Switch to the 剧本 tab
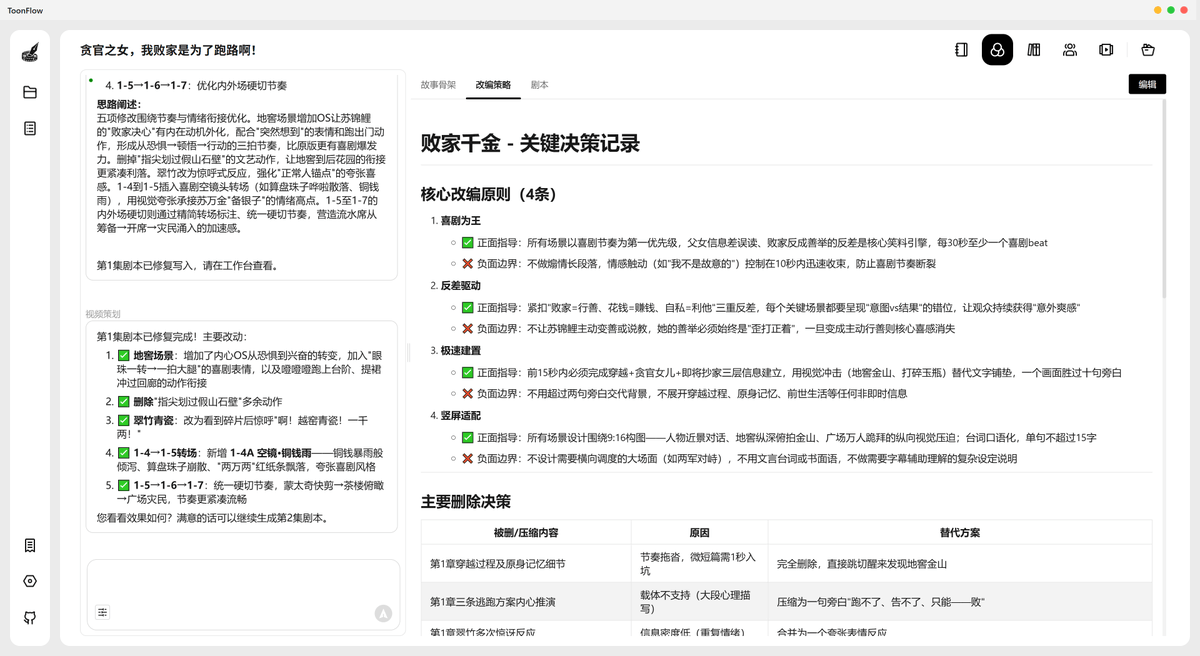This screenshot has height=656, width=1200. coord(539,85)
